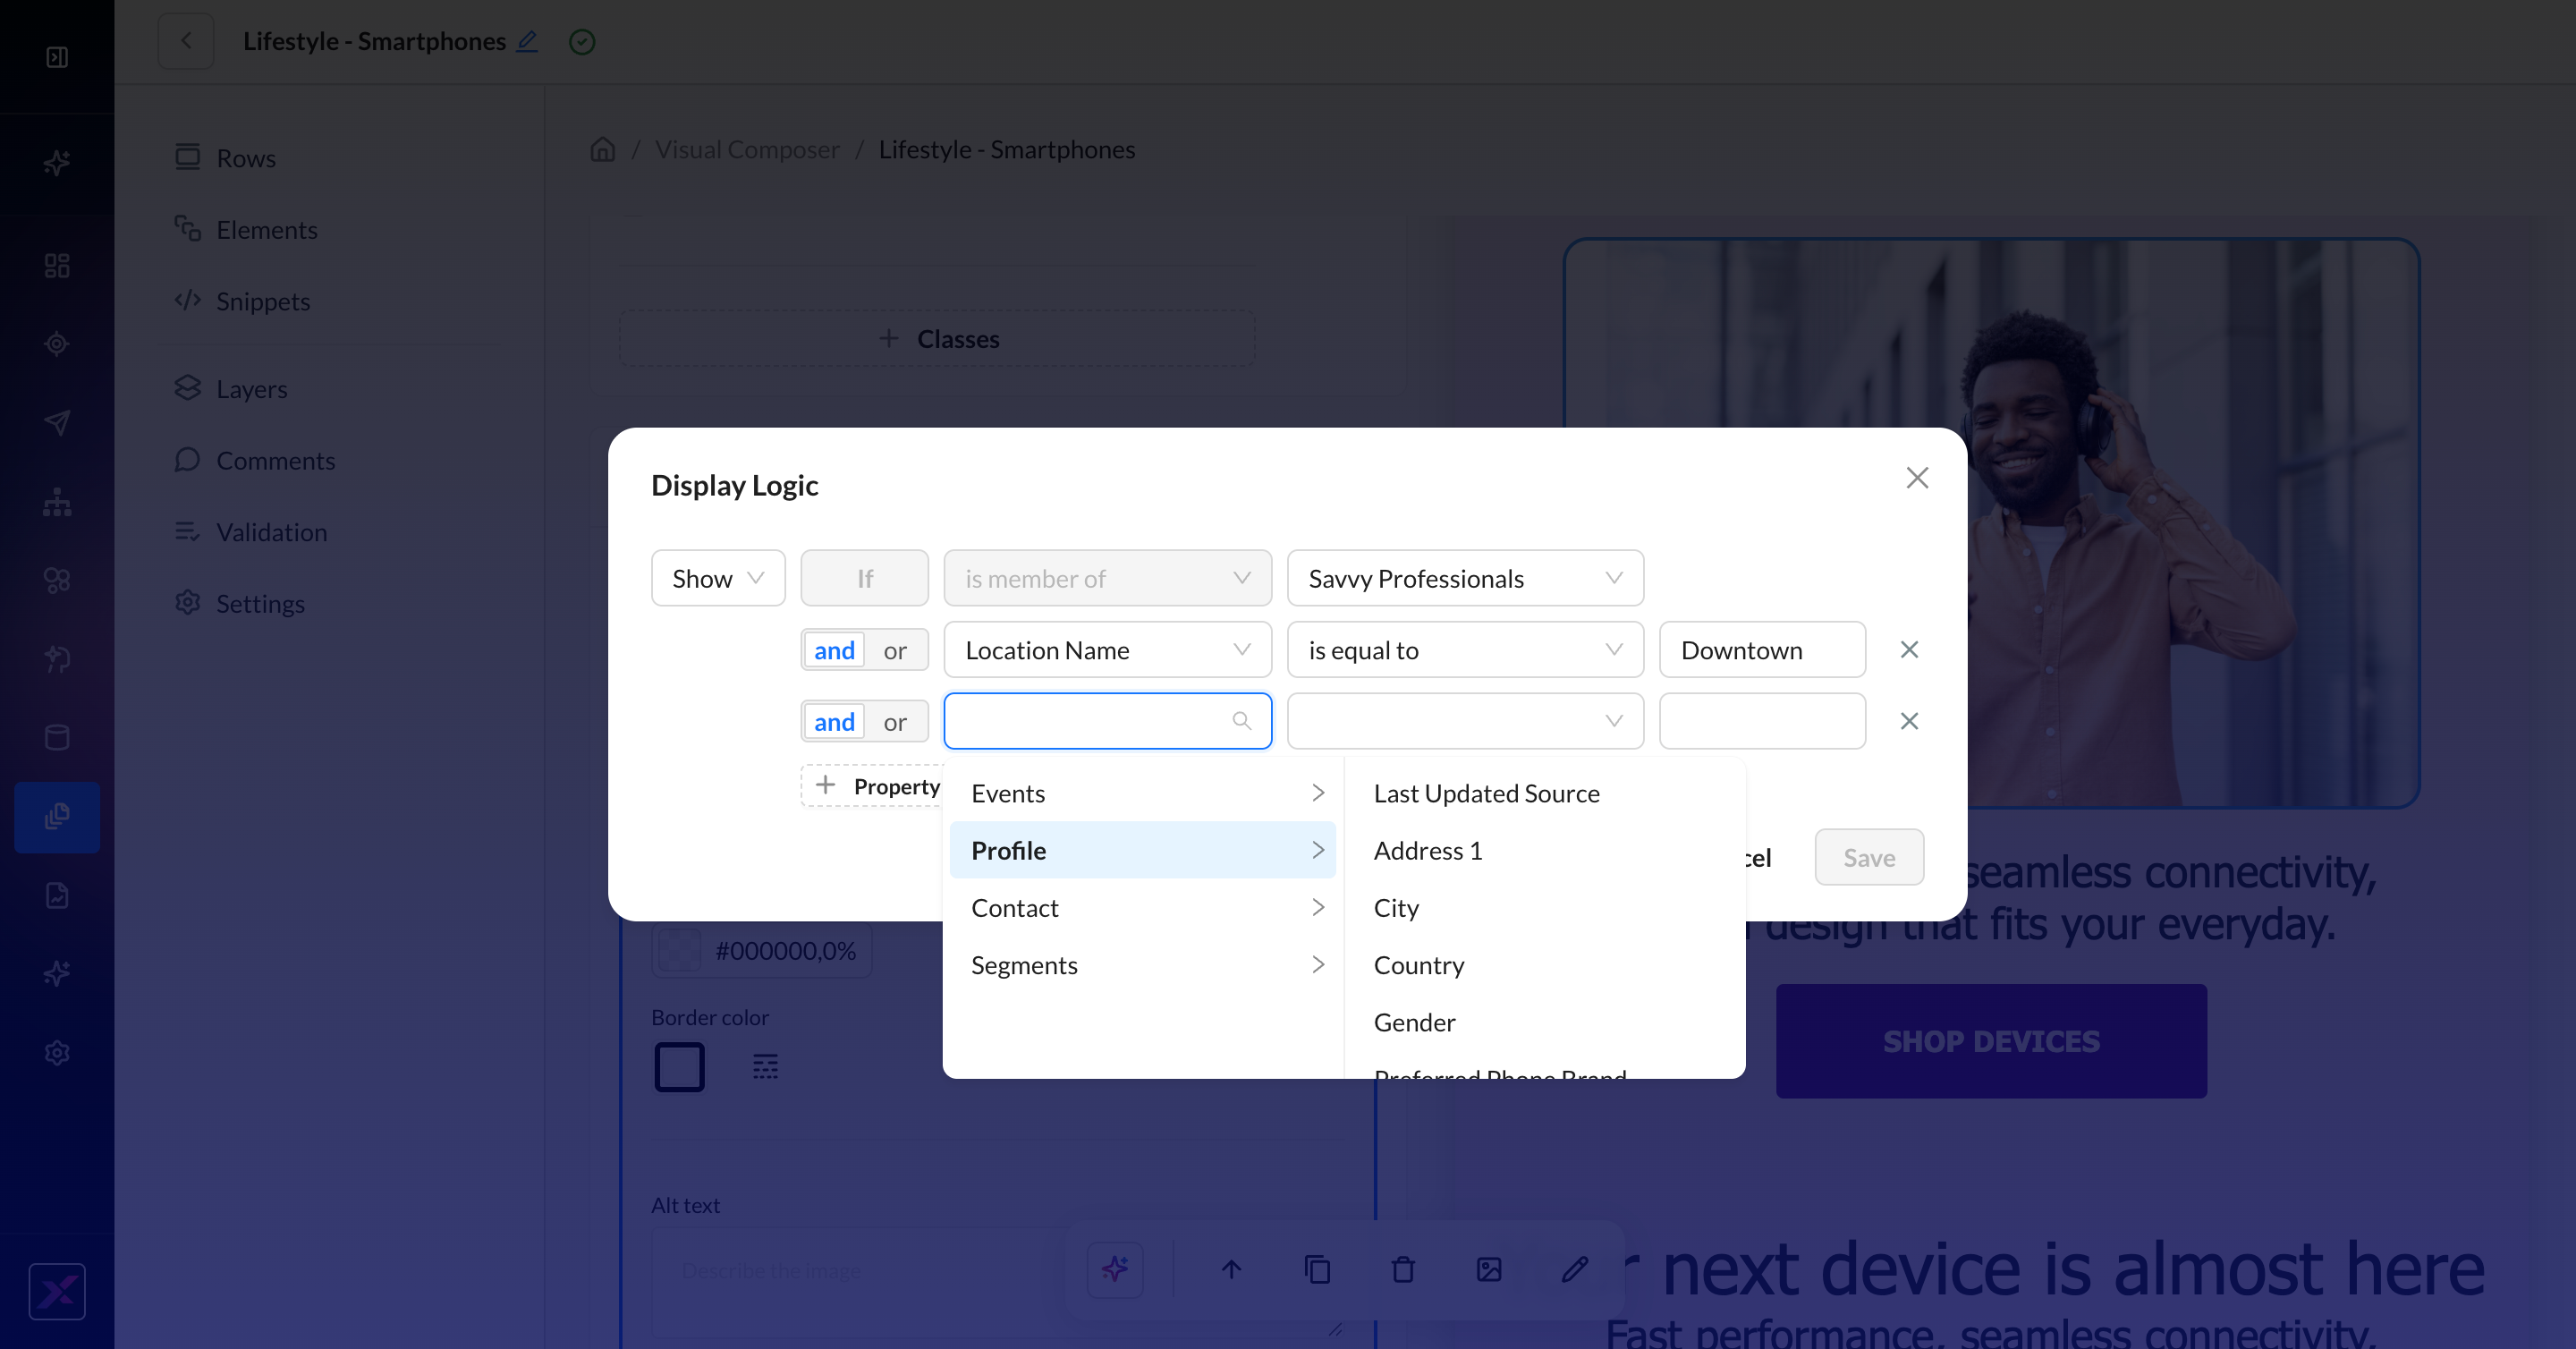The height and width of the screenshot is (1349, 2576).
Task: Open the background color #000000,0% swatch
Action: point(680,951)
